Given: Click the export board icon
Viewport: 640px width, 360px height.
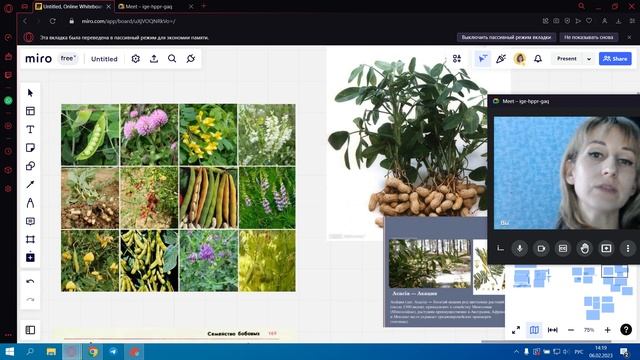Looking at the screenshot, I should [154, 59].
